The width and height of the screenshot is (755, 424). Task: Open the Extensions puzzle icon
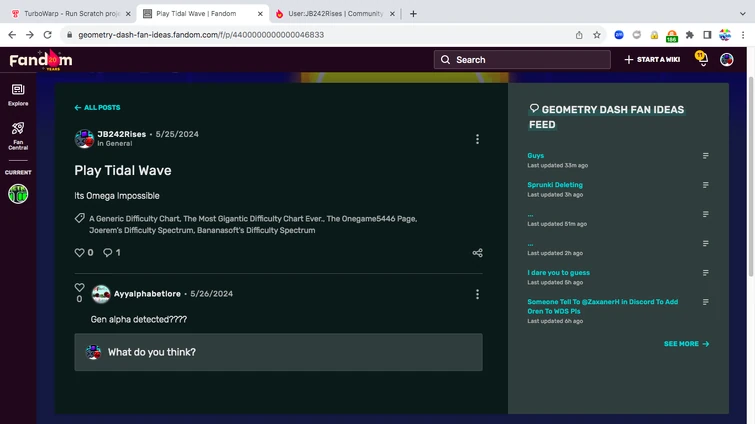[690, 35]
